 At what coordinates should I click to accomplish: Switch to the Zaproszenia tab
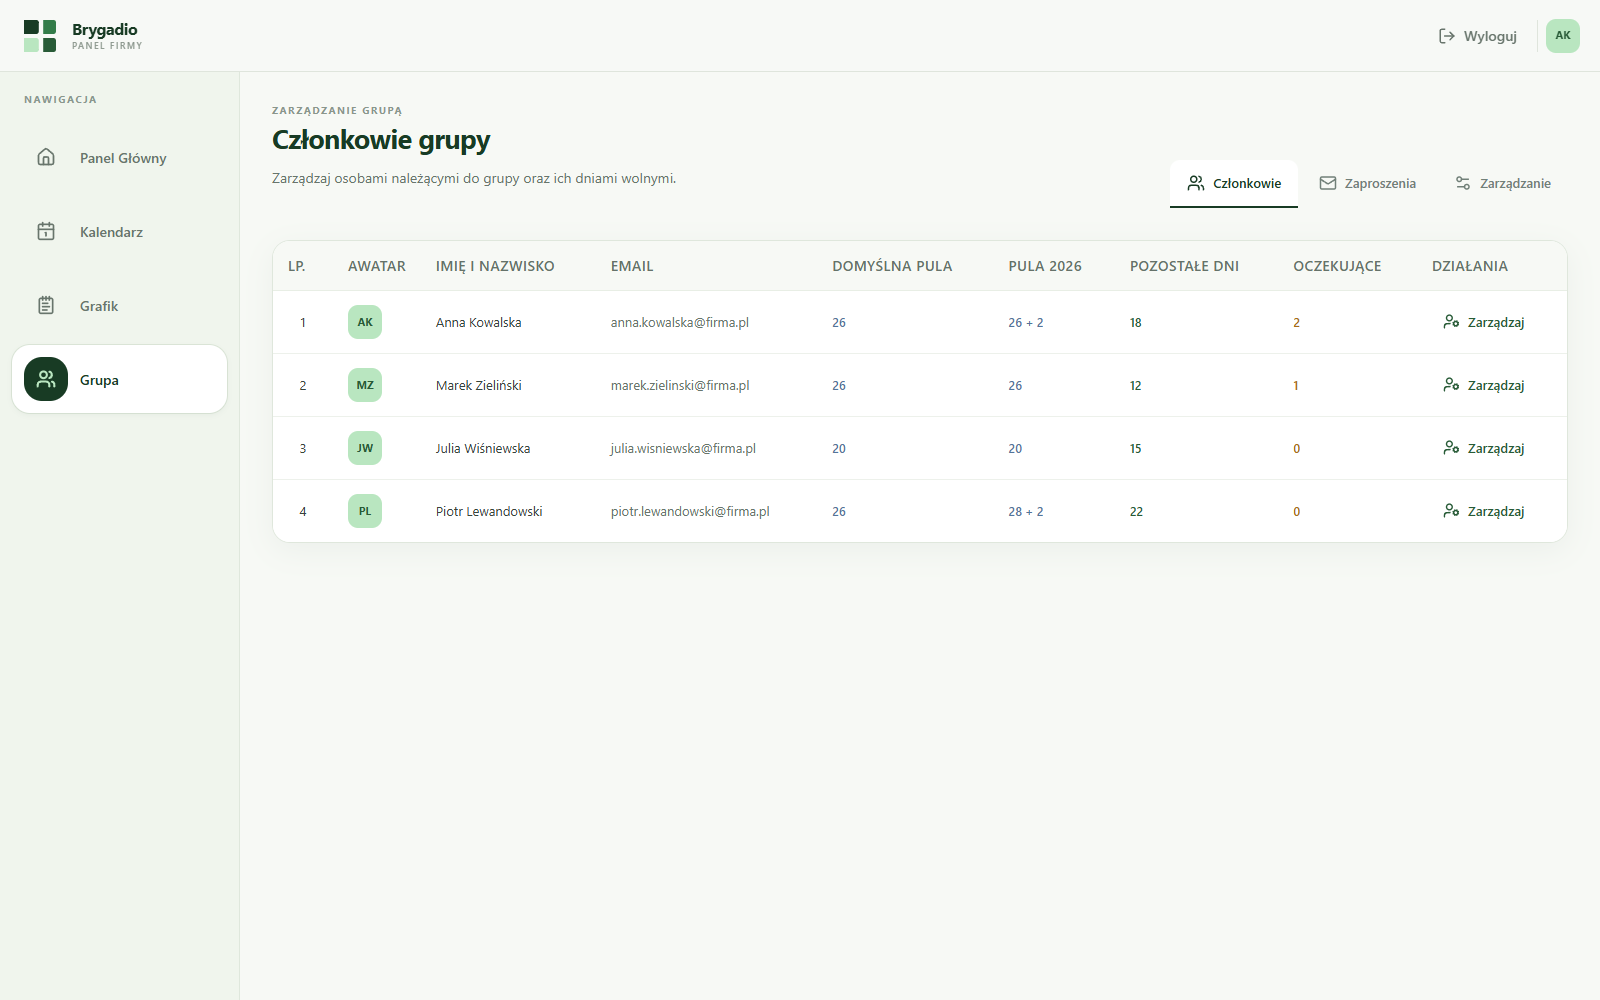(1367, 184)
